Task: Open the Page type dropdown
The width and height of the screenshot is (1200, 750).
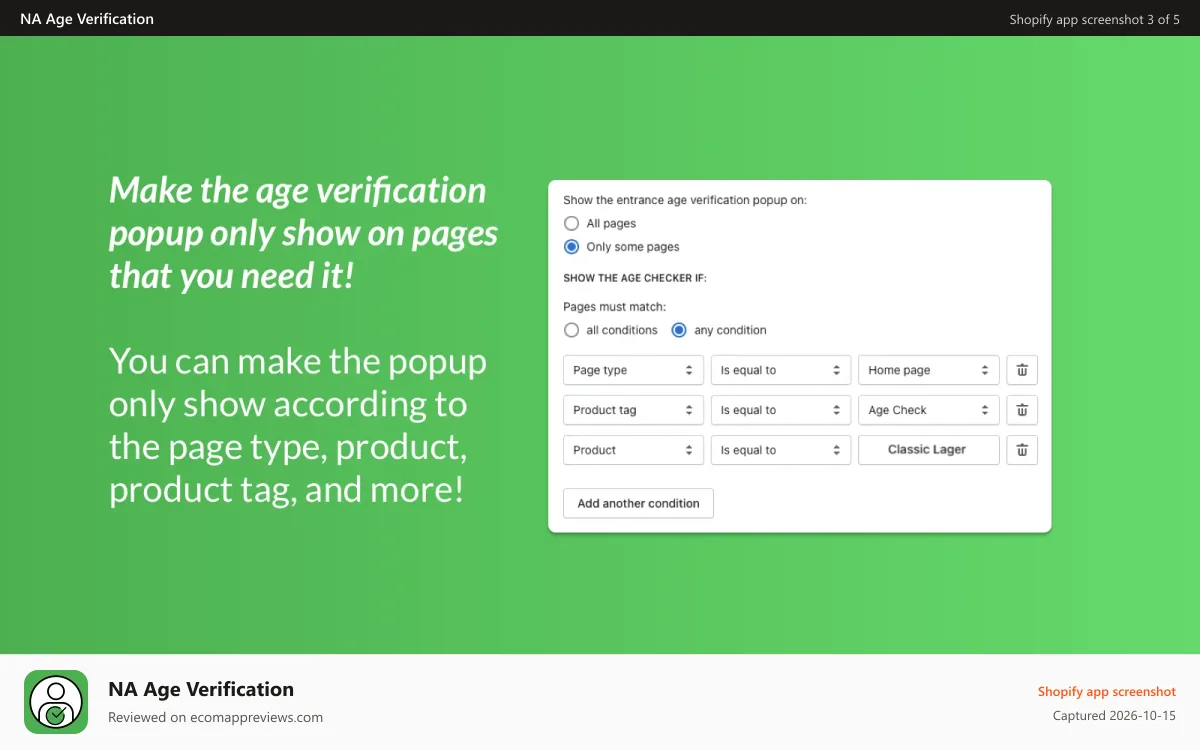Action: 634,370
